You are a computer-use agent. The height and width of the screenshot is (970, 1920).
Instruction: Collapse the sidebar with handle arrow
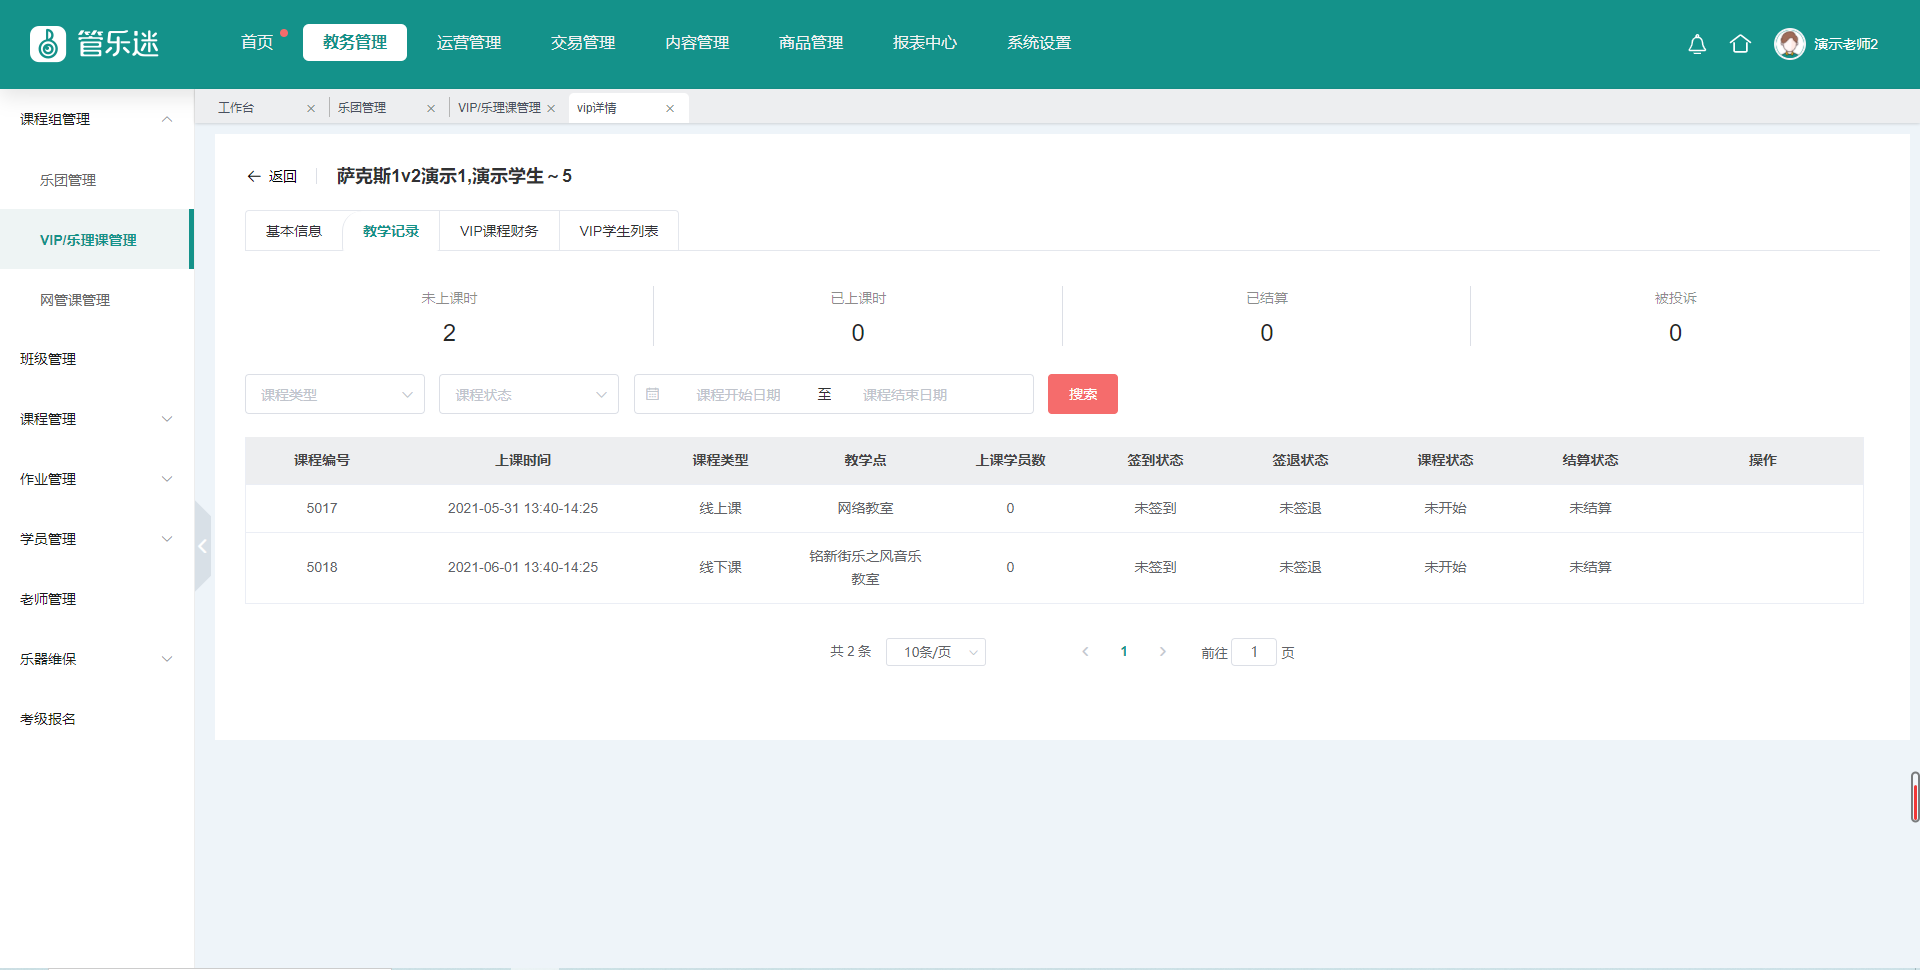(x=202, y=546)
